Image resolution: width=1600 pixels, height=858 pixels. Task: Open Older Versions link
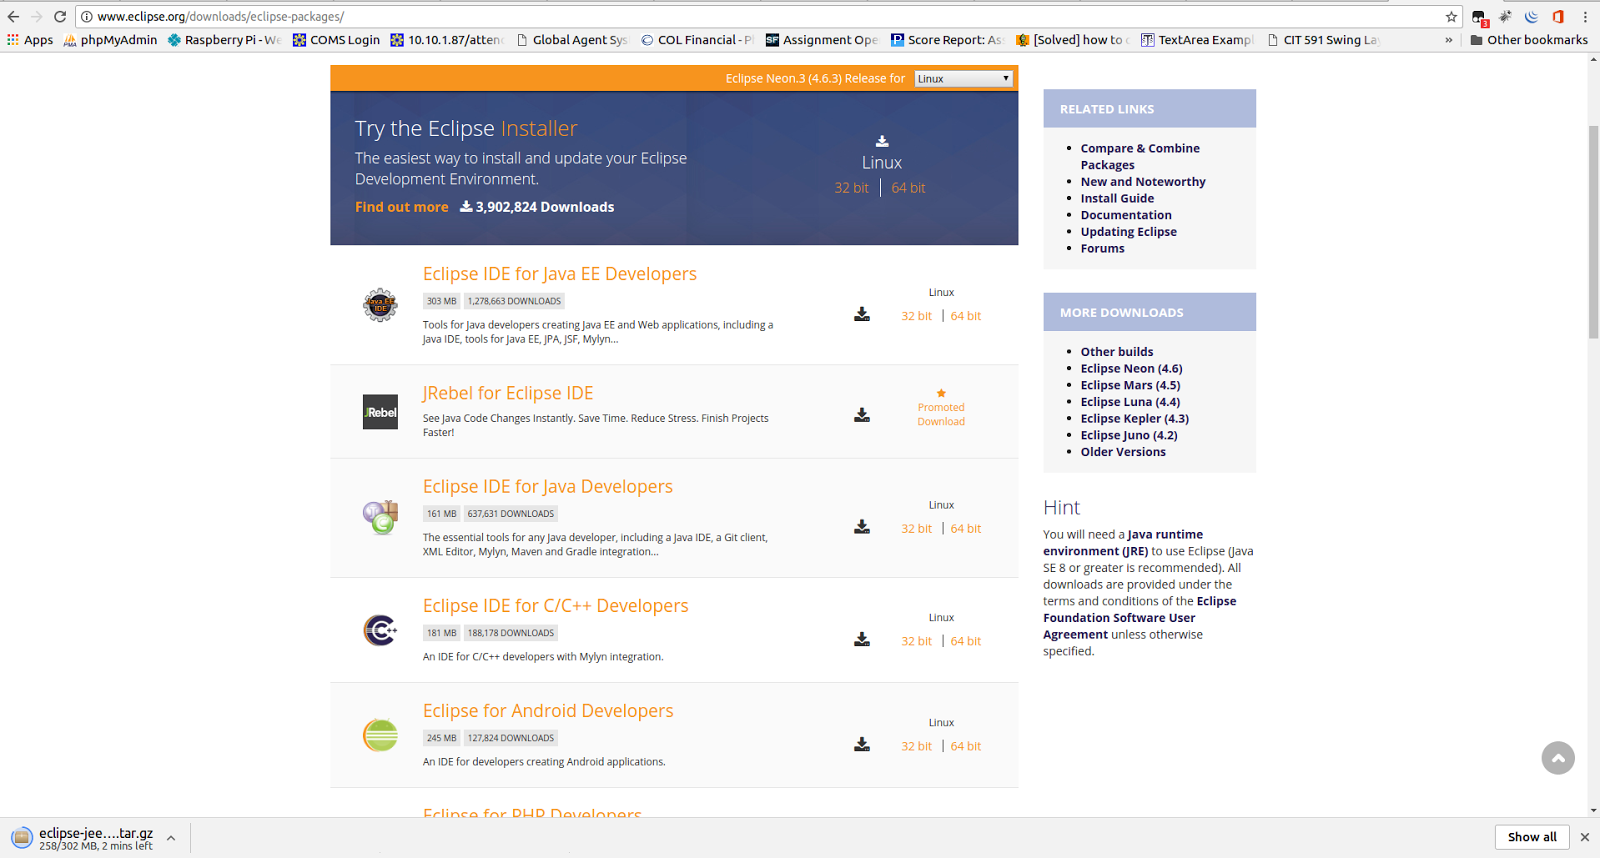(1123, 452)
